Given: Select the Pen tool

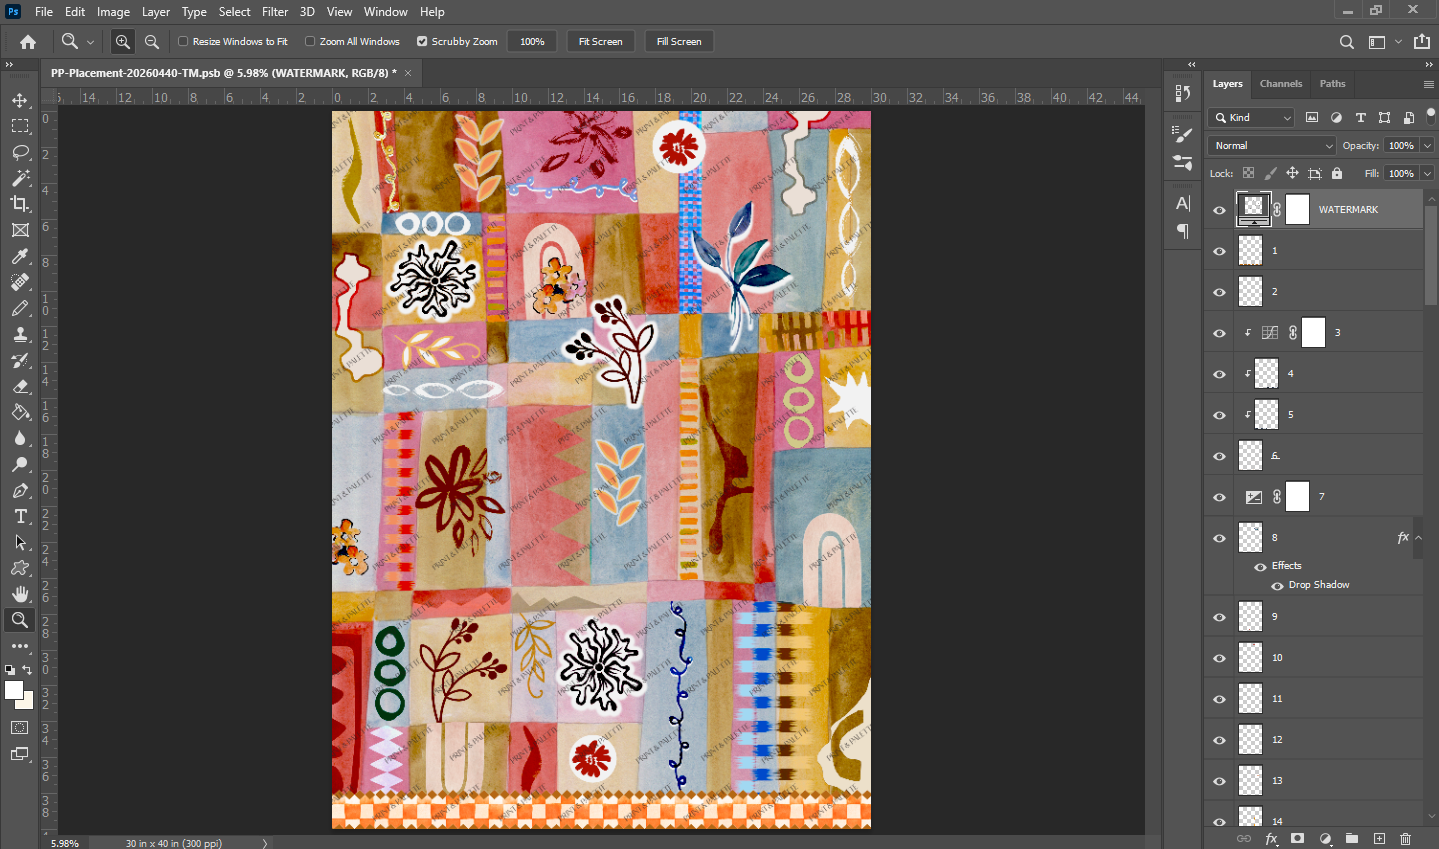Looking at the screenshot, I should coord(20,490).
